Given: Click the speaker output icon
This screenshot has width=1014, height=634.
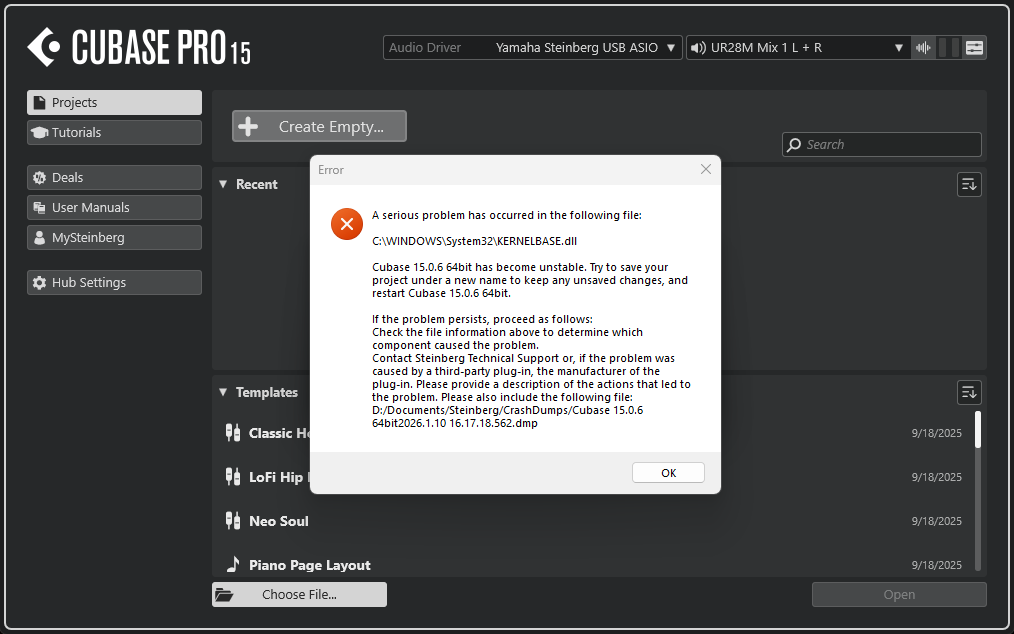Looking at the screenshot, I should 698,48.
